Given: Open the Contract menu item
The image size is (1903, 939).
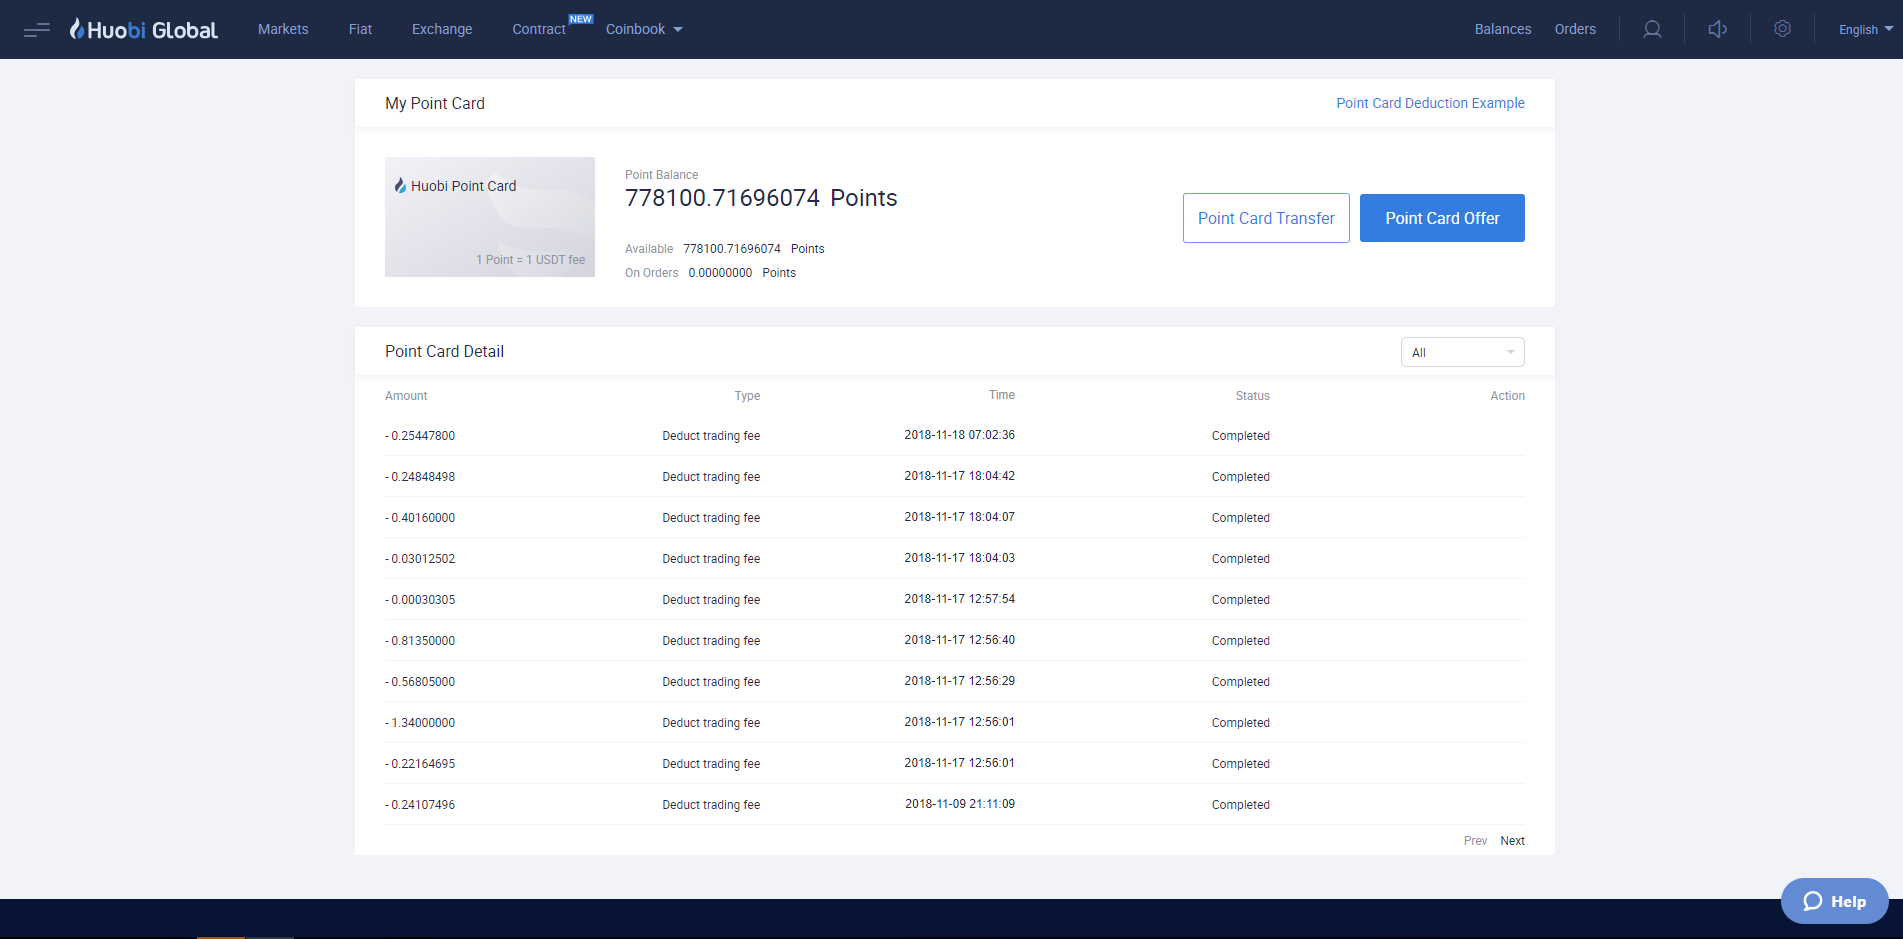Looking at the screenshot, I should click(x=539, y=29).
